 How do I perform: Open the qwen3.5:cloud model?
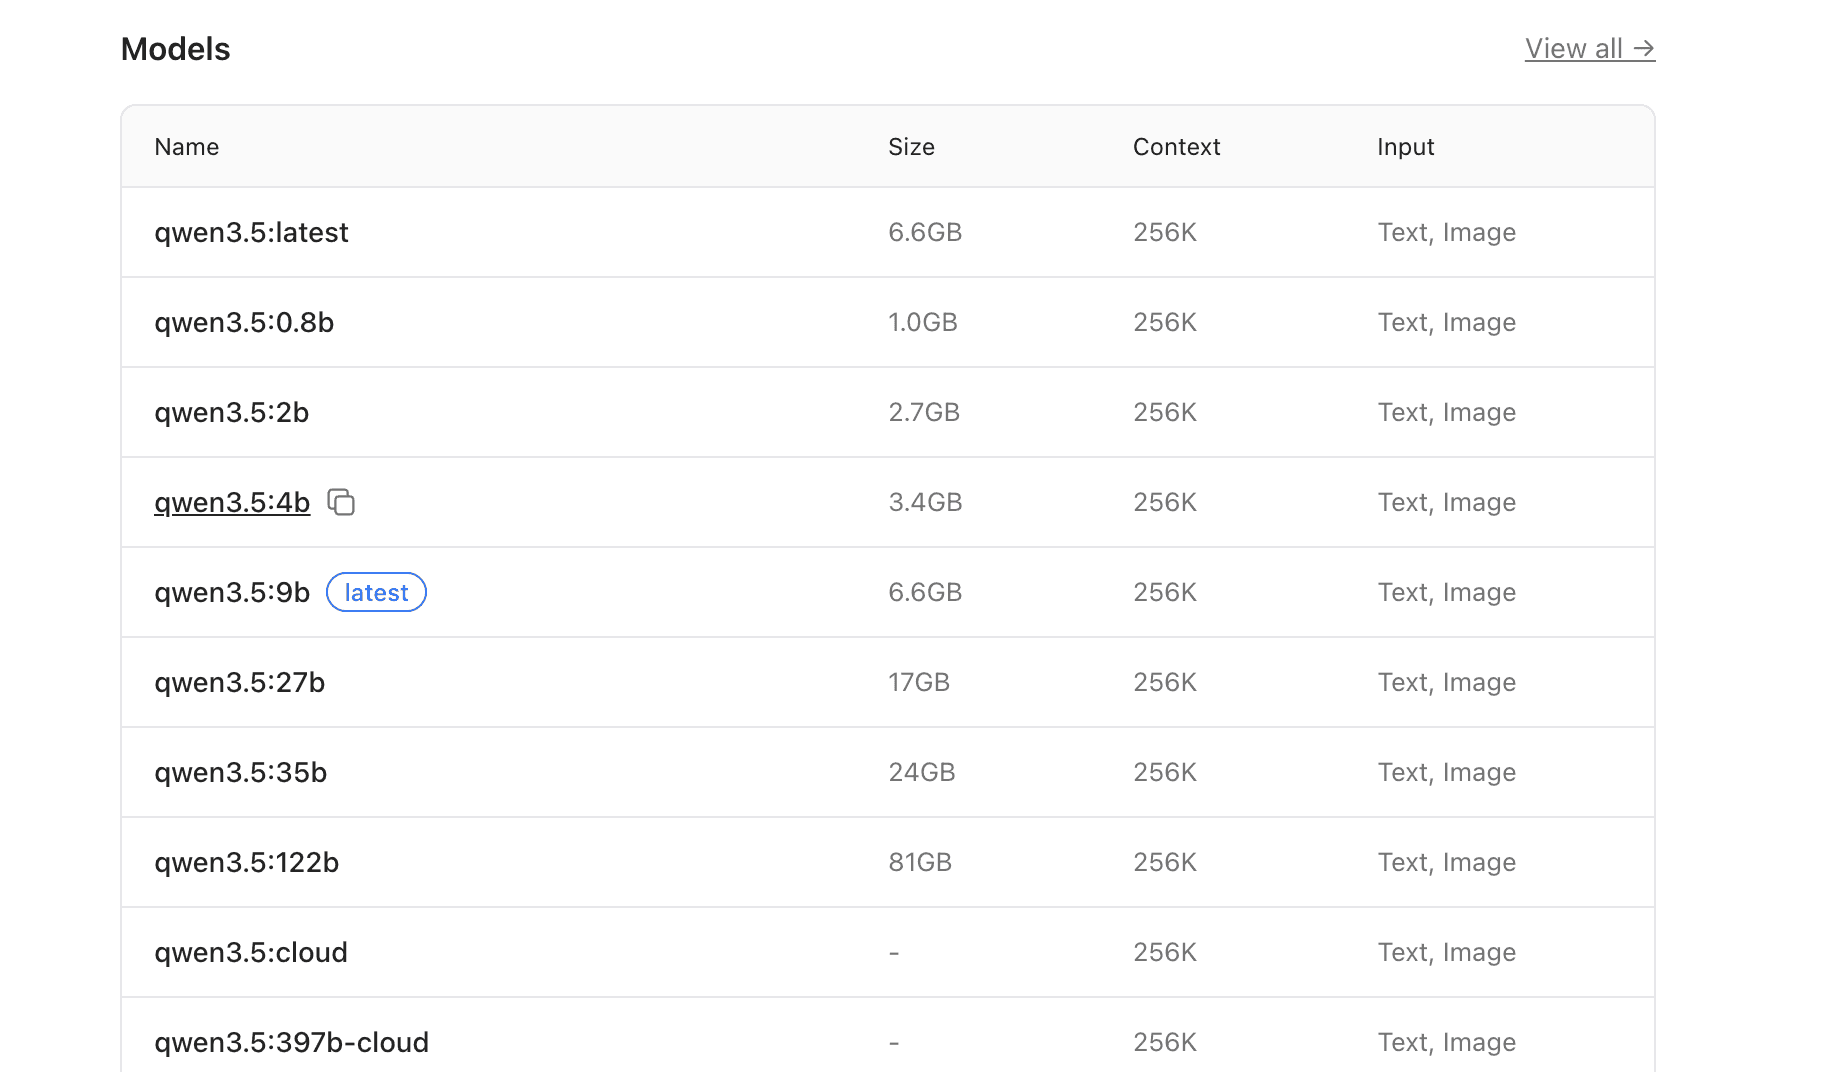click(x=251, y=952)
